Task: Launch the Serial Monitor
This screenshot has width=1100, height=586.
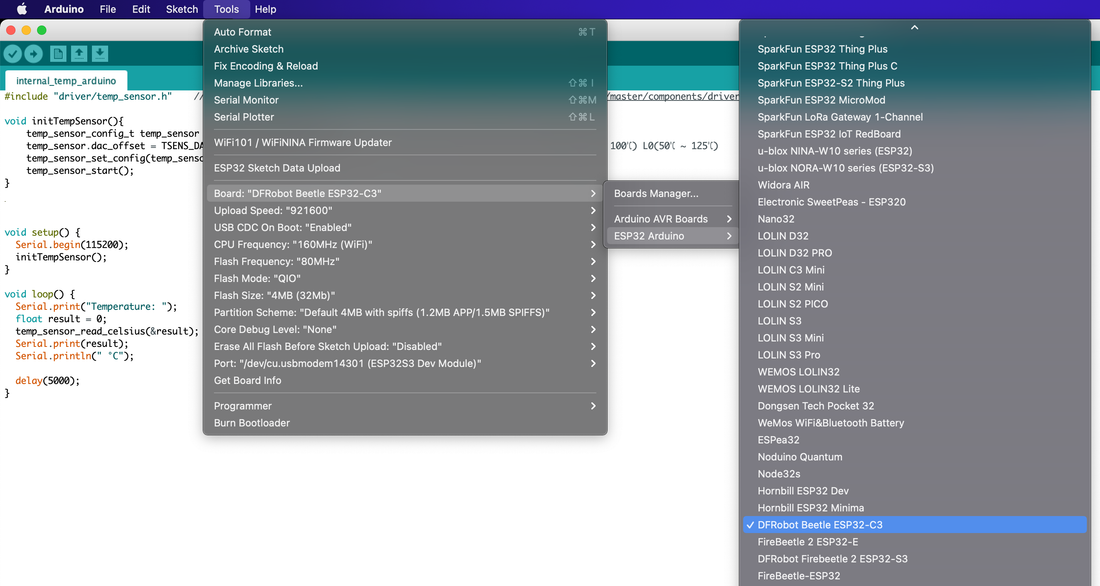Action: click(x=246, y=100)
